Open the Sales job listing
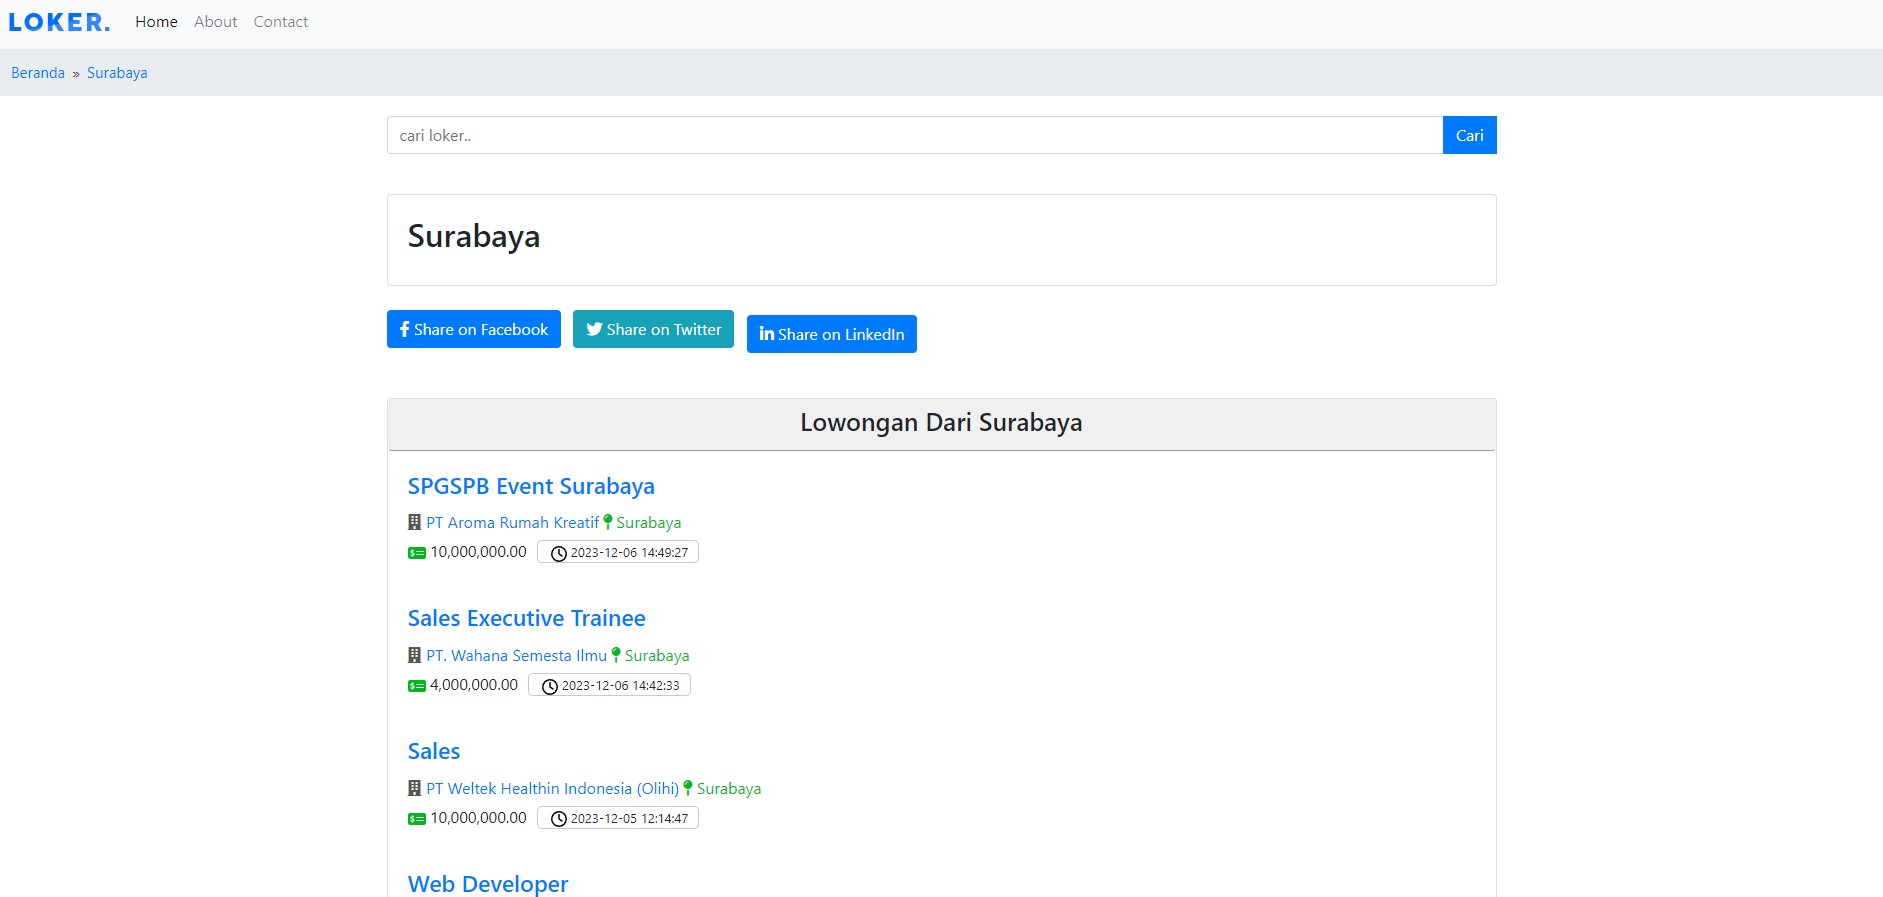 (x=434, y=751)
